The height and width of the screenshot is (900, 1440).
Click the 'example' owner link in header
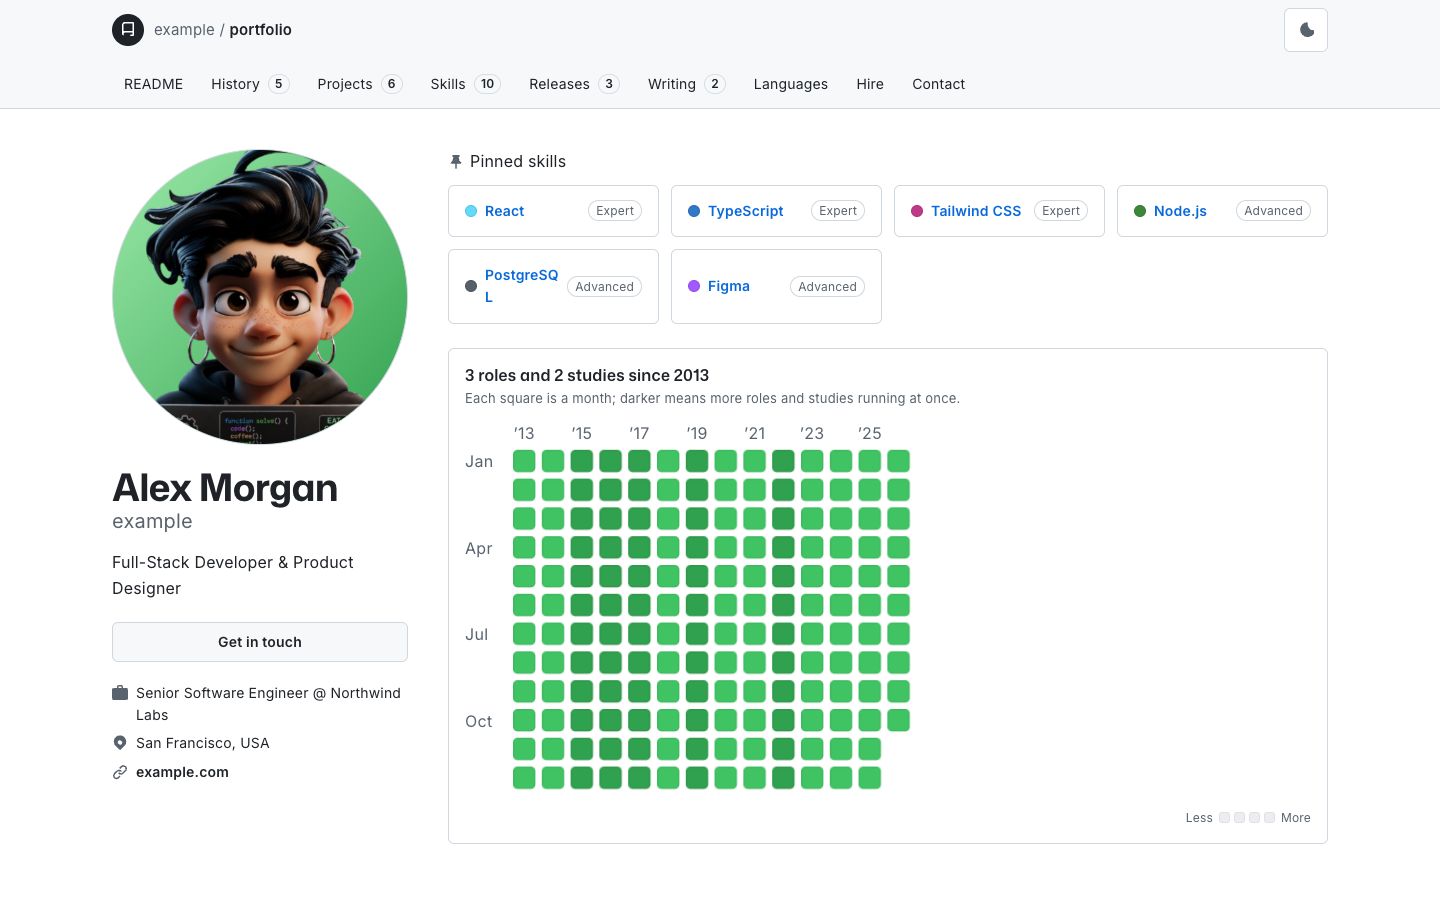point(184,30)
